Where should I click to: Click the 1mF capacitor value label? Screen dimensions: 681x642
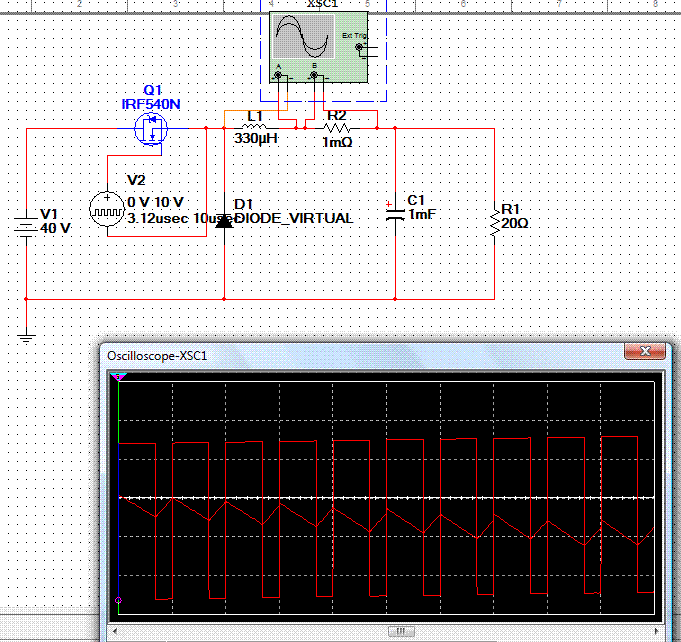[x=422, y=214]
